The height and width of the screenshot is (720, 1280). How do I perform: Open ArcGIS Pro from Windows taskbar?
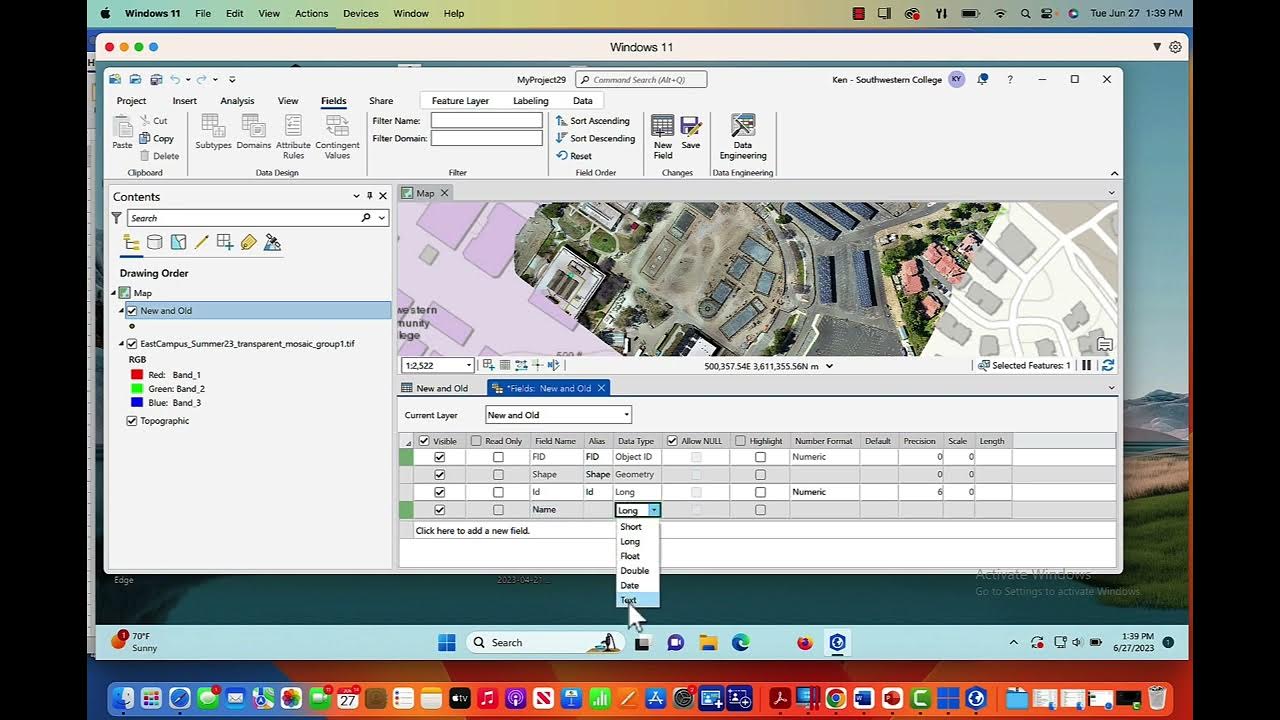(x=838, y=643)
